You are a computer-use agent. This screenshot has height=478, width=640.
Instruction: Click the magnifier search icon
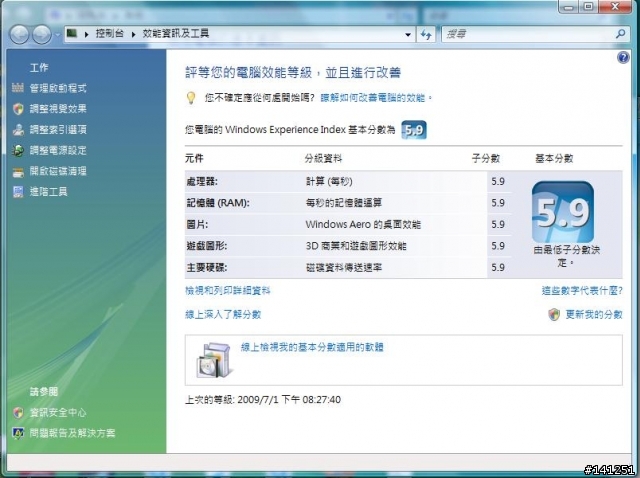(x=621, y=34)
